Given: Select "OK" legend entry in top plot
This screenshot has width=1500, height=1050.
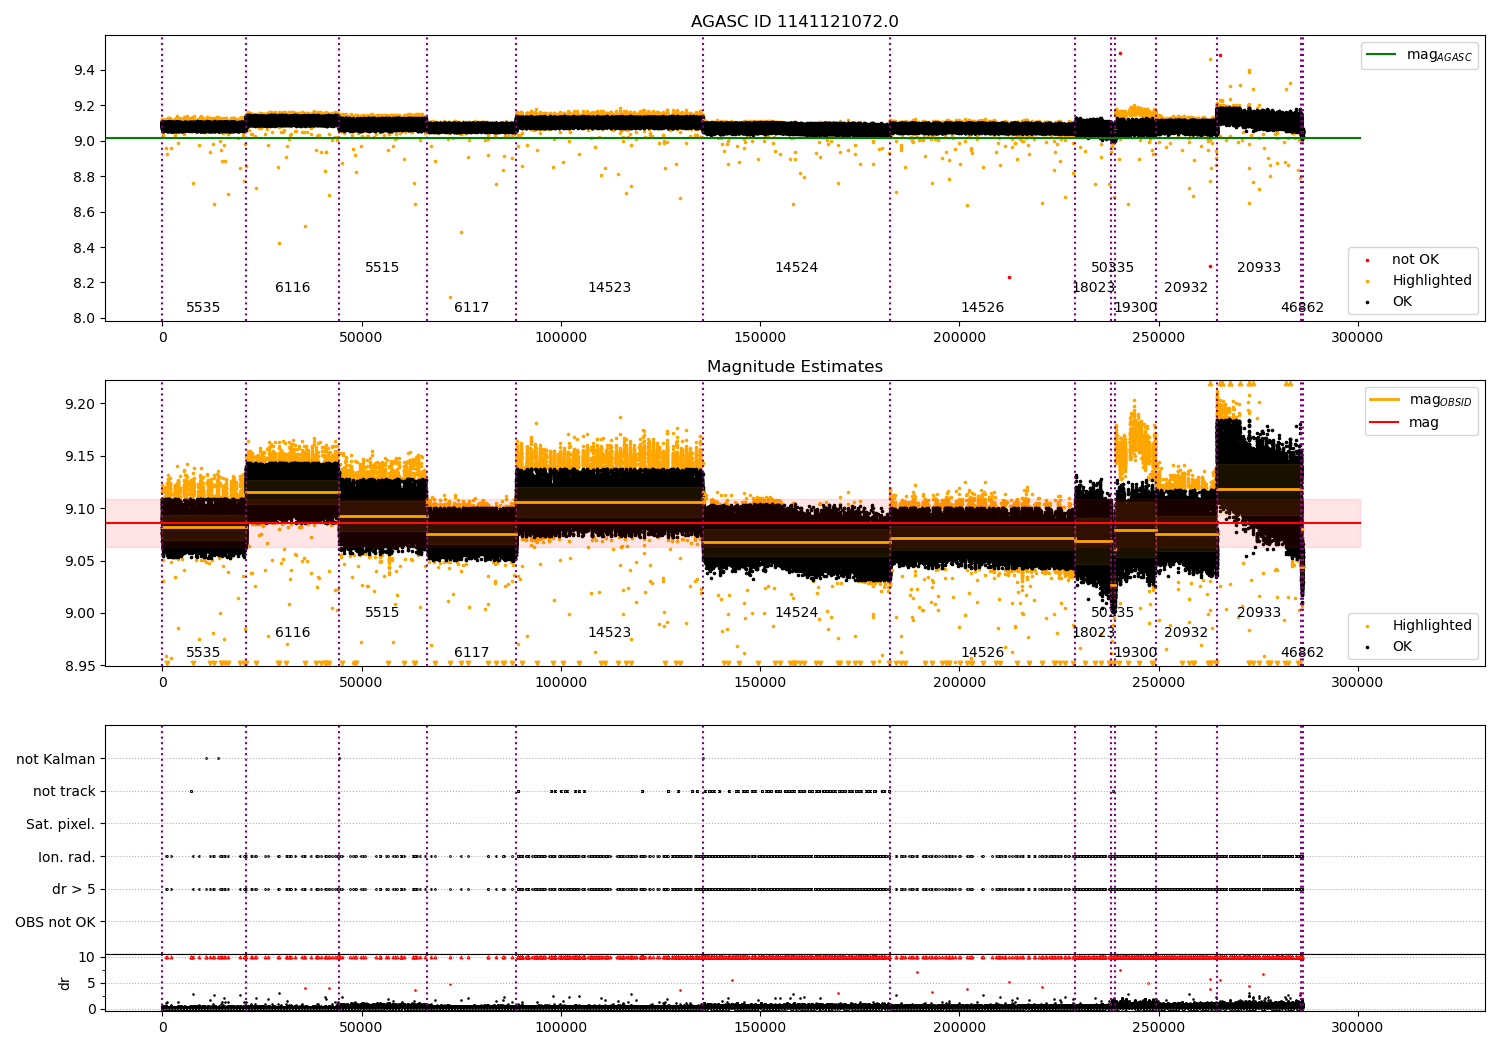Looking at the screenshot, I should click(x=1389, y=302).
